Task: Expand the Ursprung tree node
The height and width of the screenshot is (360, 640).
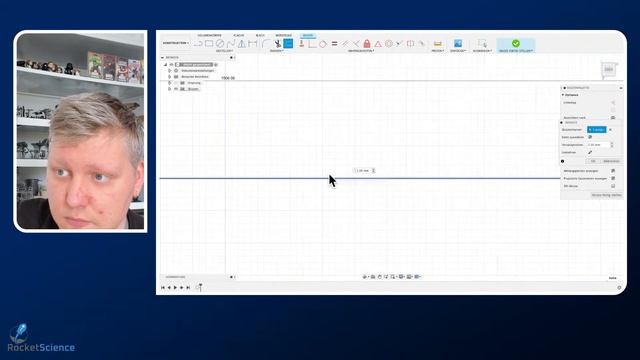Action: point(169,83)
